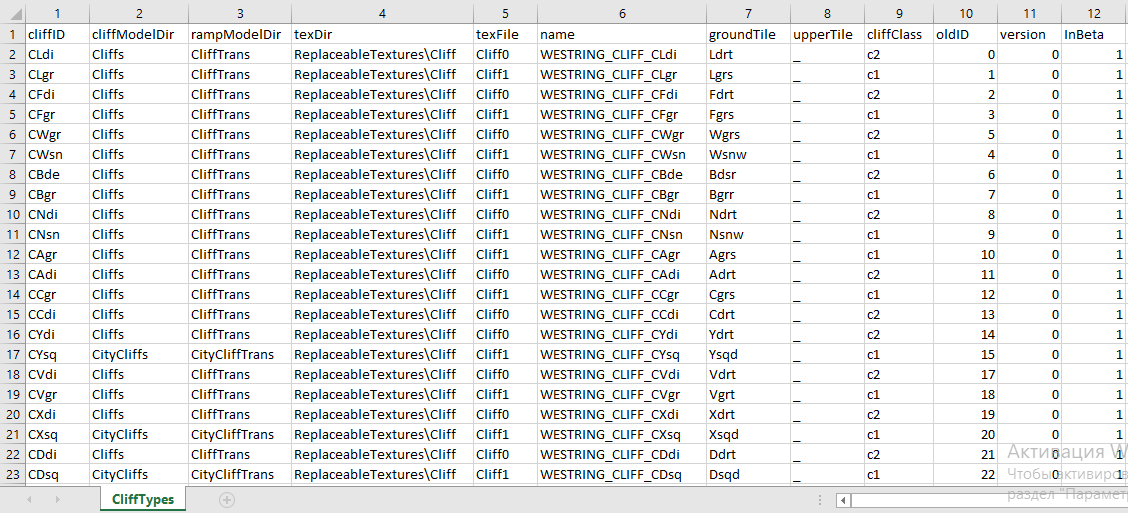Screen dimensions: 1128x513
Task: Select cell containing CNdi
Action: click(57, 214)
